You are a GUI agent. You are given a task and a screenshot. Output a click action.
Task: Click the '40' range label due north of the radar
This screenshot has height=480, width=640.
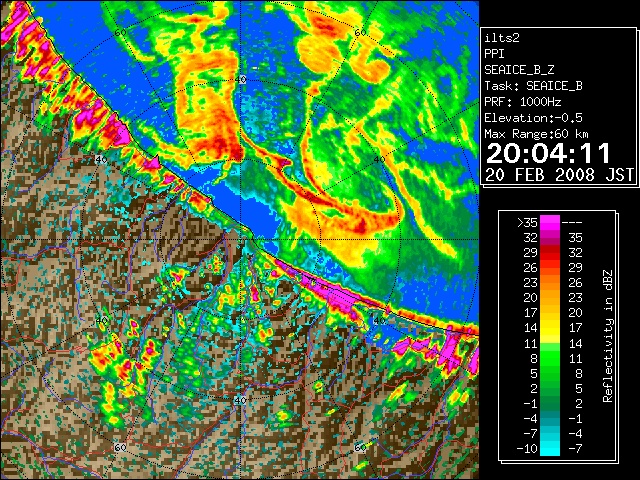point(241,79)
